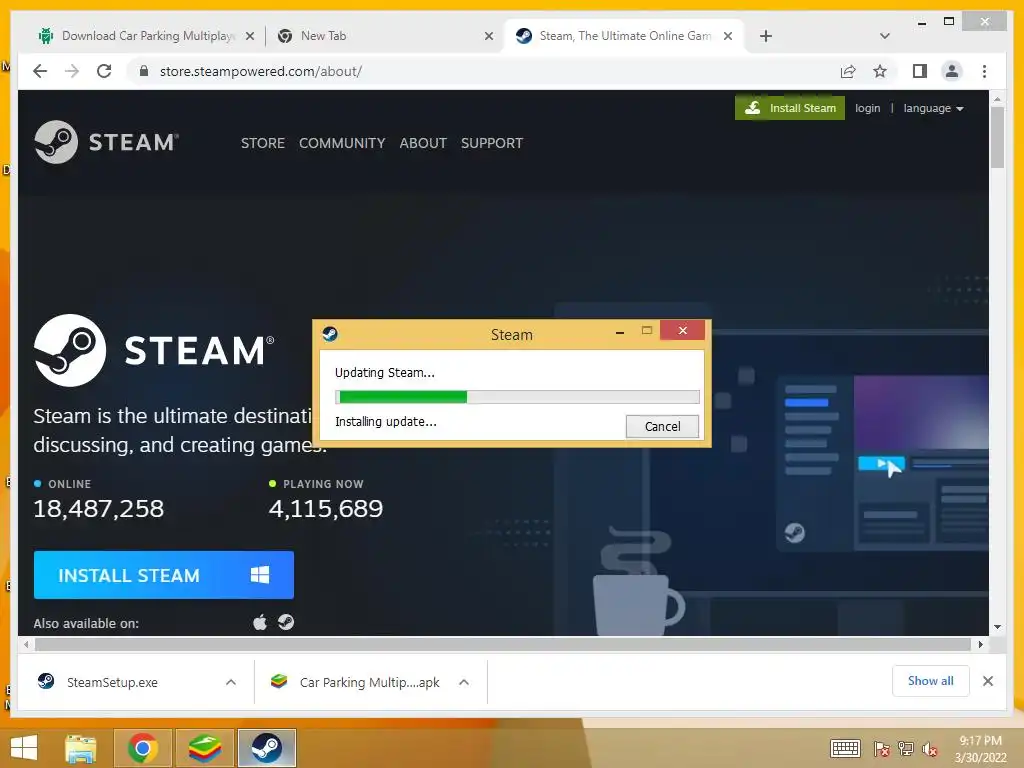Image resolution: width=1024 pixels, height=768 pixels.
Task: Open the side panel icon in Chrome
Action: (920, 71)
